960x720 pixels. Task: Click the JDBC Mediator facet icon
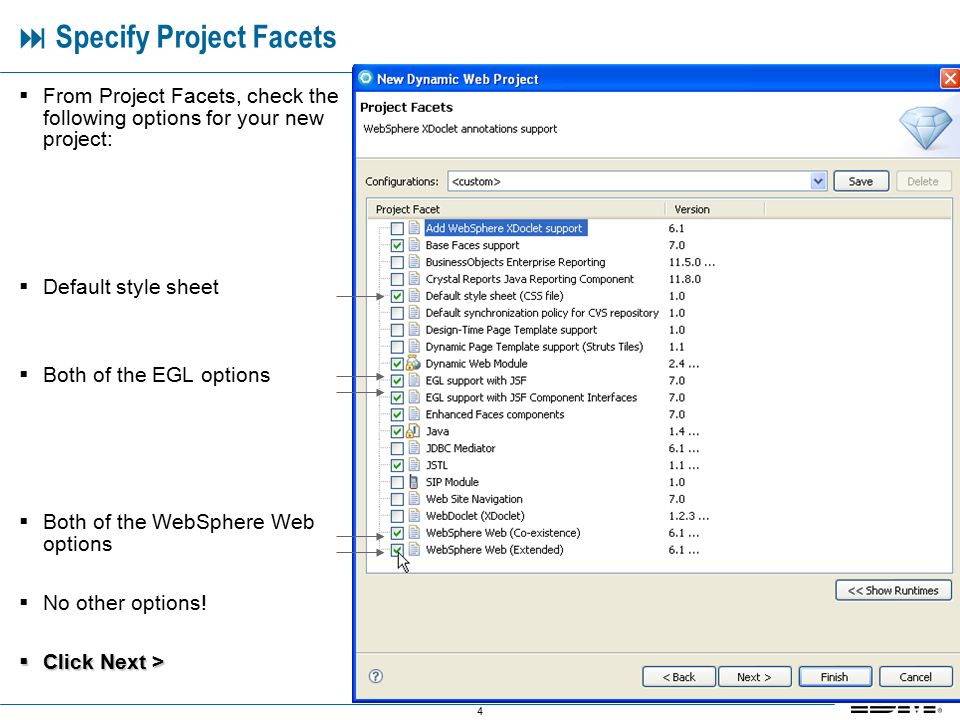[x=414, y=448]
